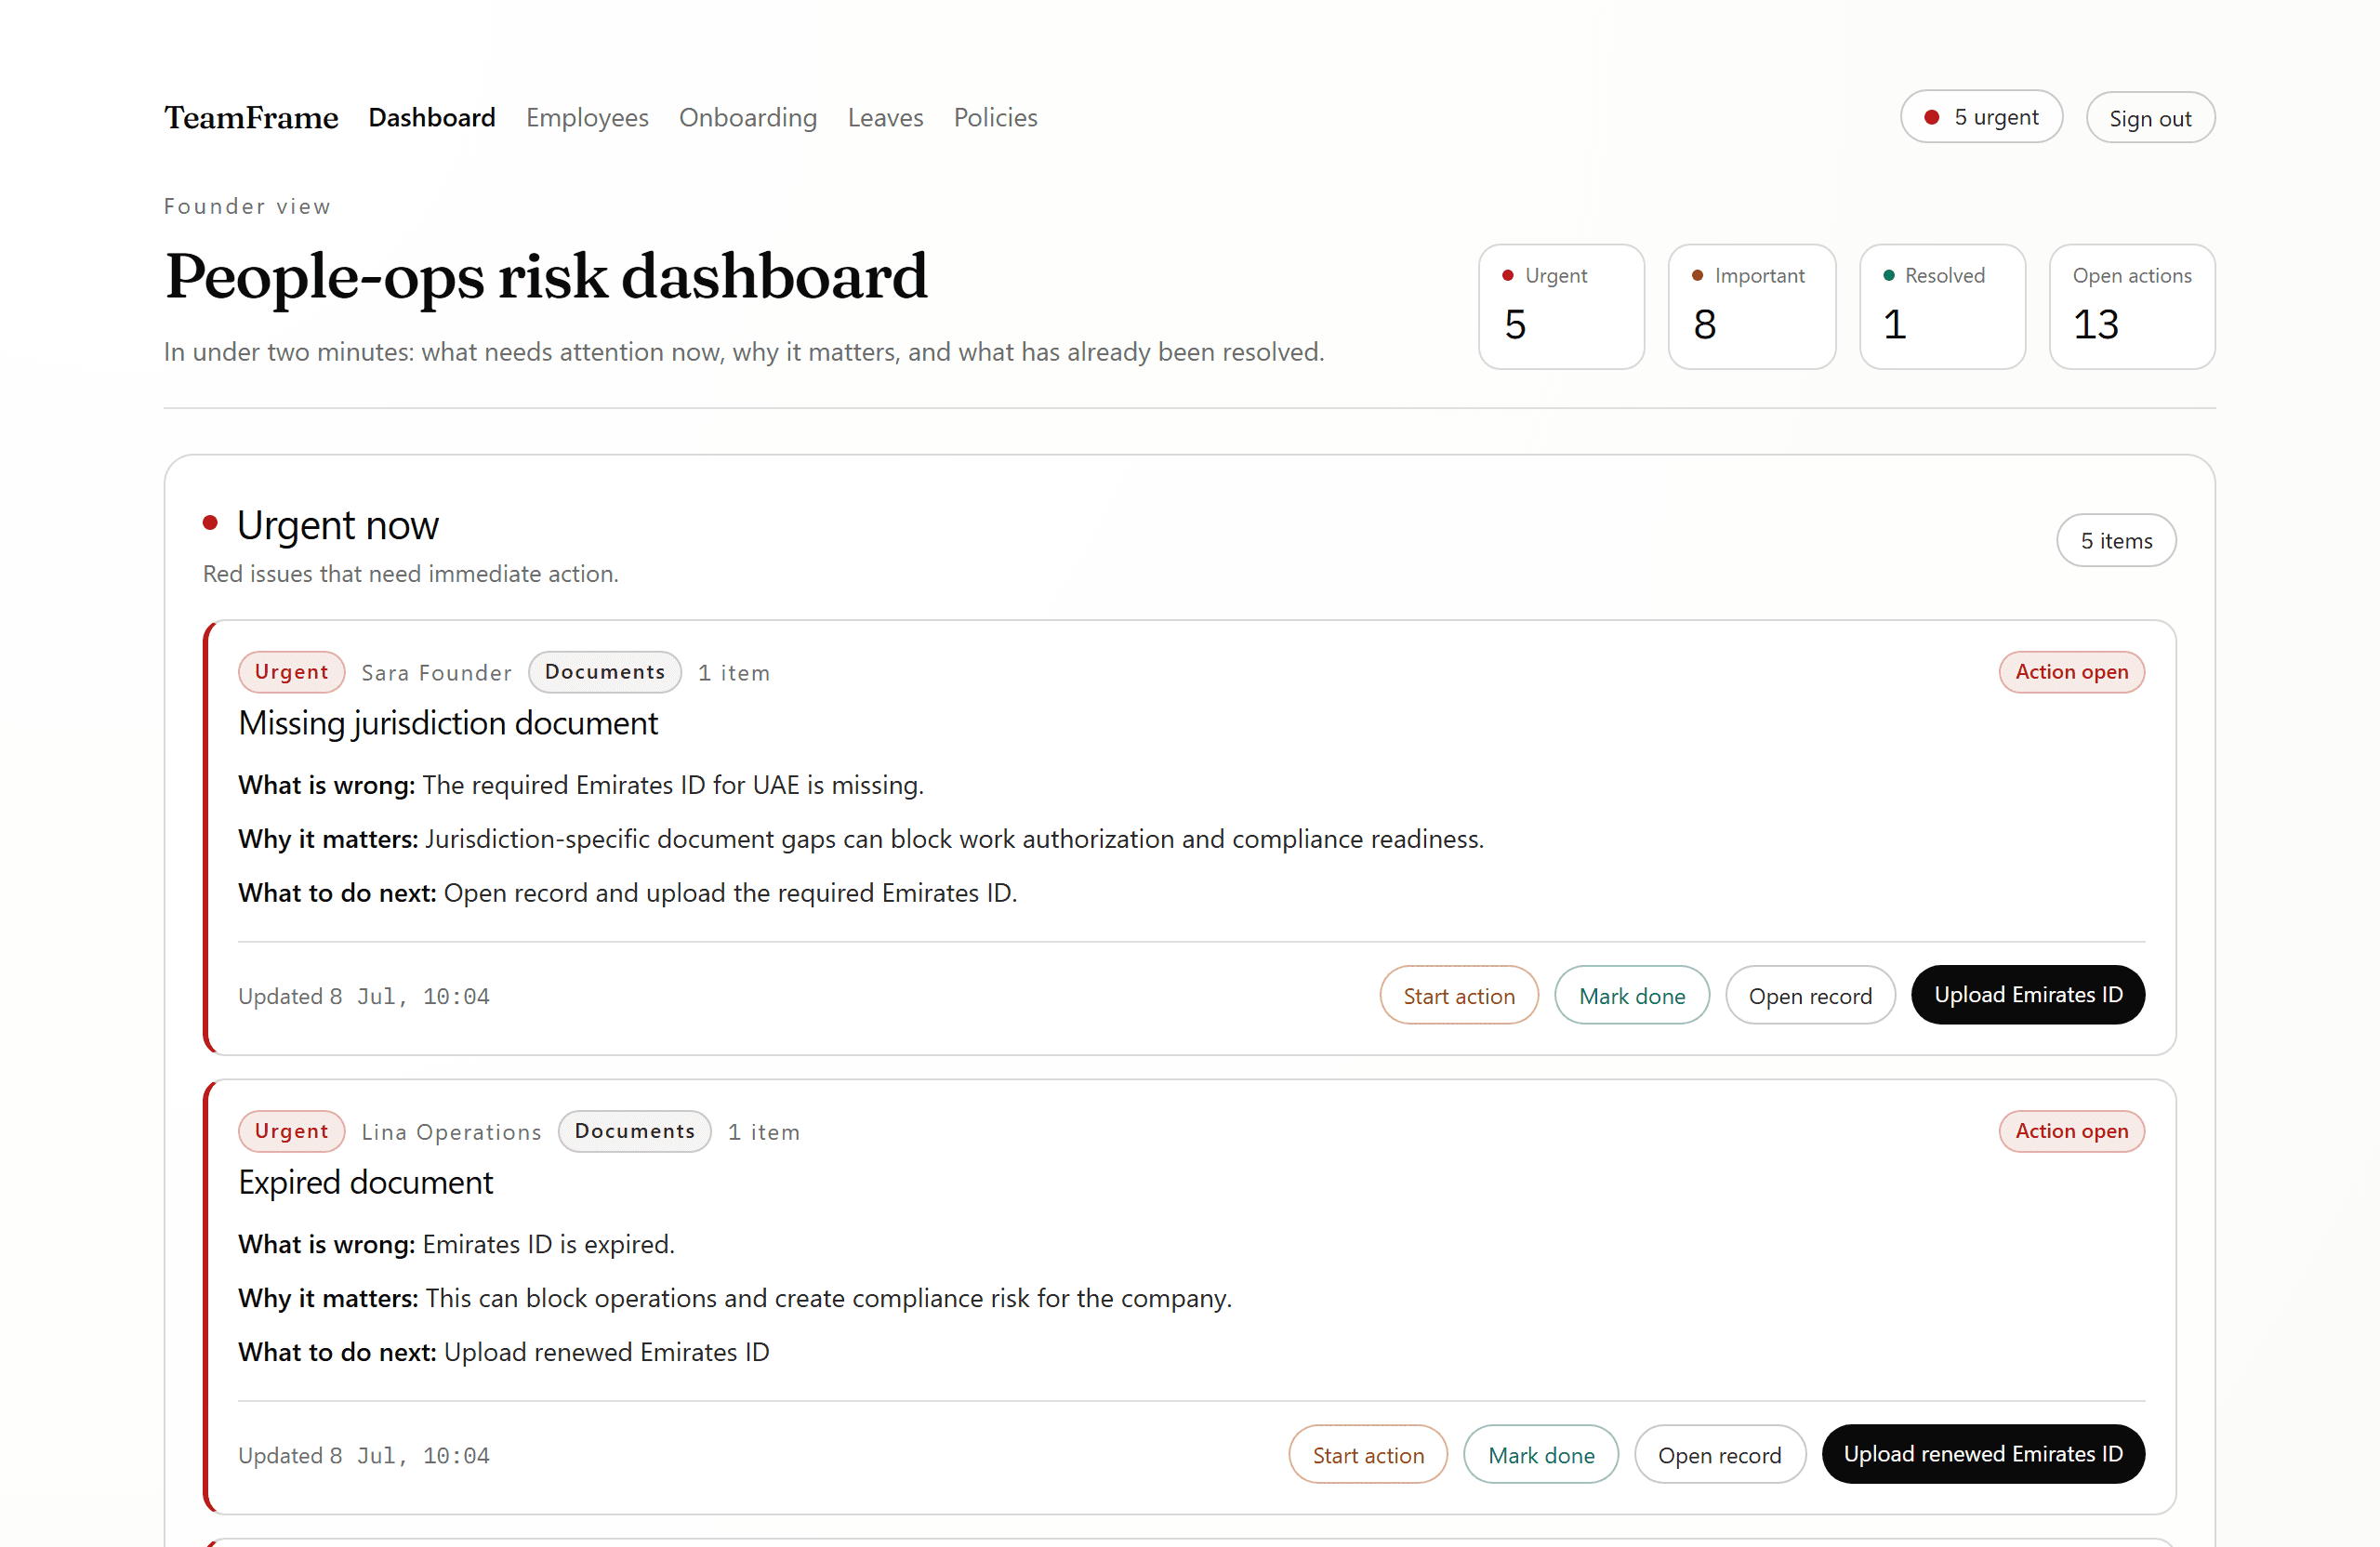Click Action open badge on Missing jurisdiction card
Viewport: 2380px width, 1547px height.
click(x=2071, y=672)
